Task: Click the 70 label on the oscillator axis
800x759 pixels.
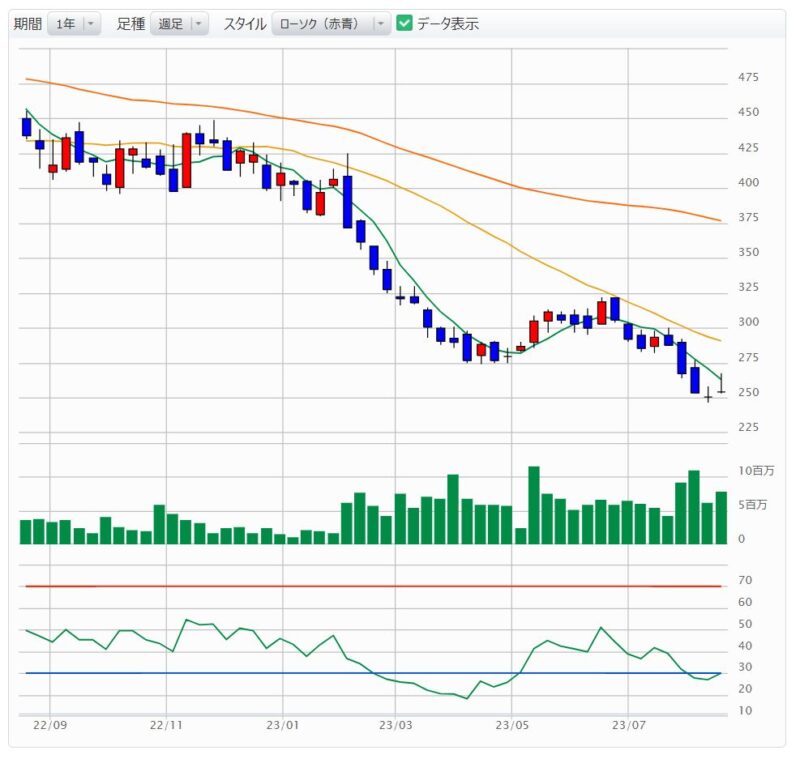Action: click(745, 580)
